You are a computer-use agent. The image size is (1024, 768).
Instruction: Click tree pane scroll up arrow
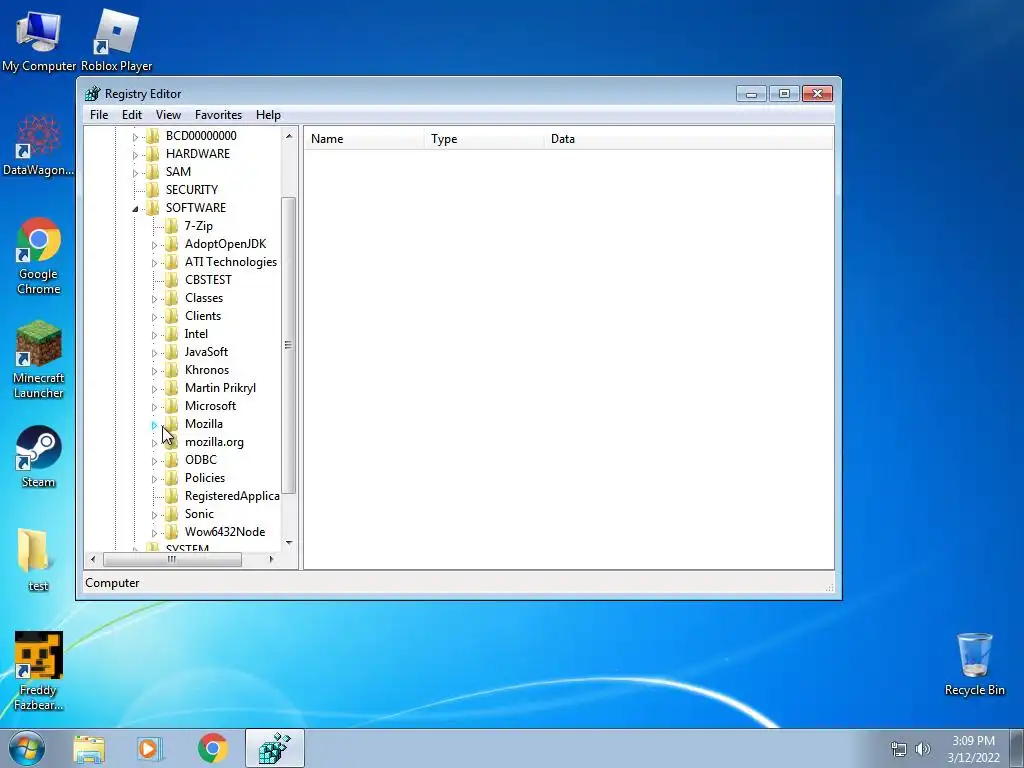click(289, 136)
